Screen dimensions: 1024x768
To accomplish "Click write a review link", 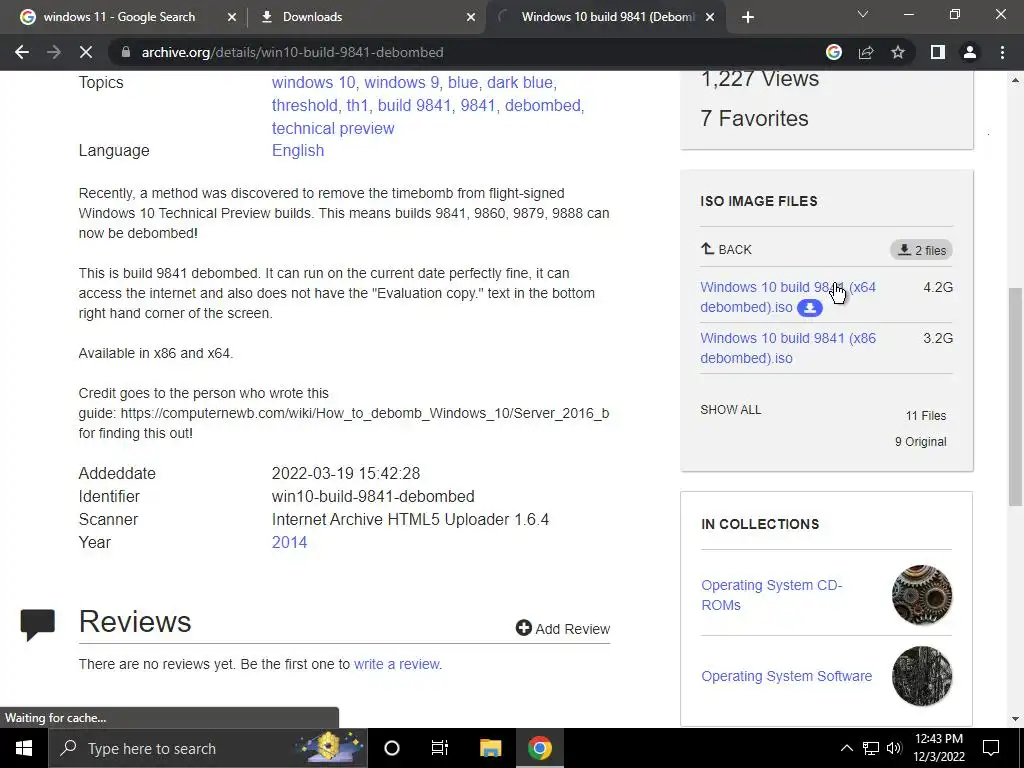I will [x=396, y=664].
